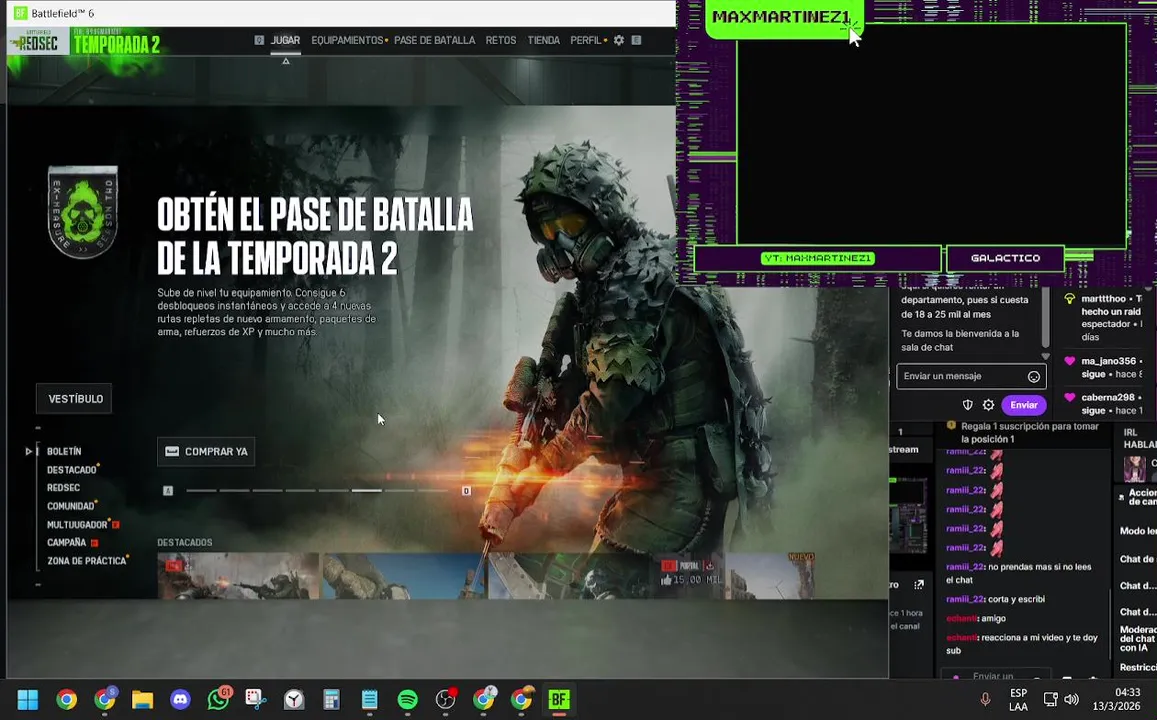Select BOLETÍN in side menu
The width and height of the screenshot is (1157, 720).
64,451
